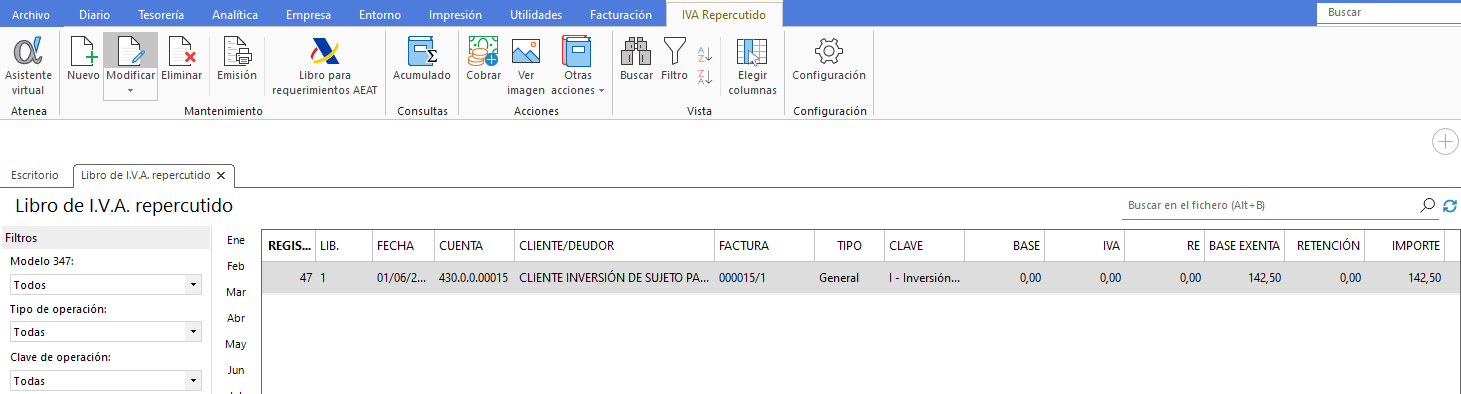
Task: Open Libro para requerimientos AEAT
Action: [324, 66]
